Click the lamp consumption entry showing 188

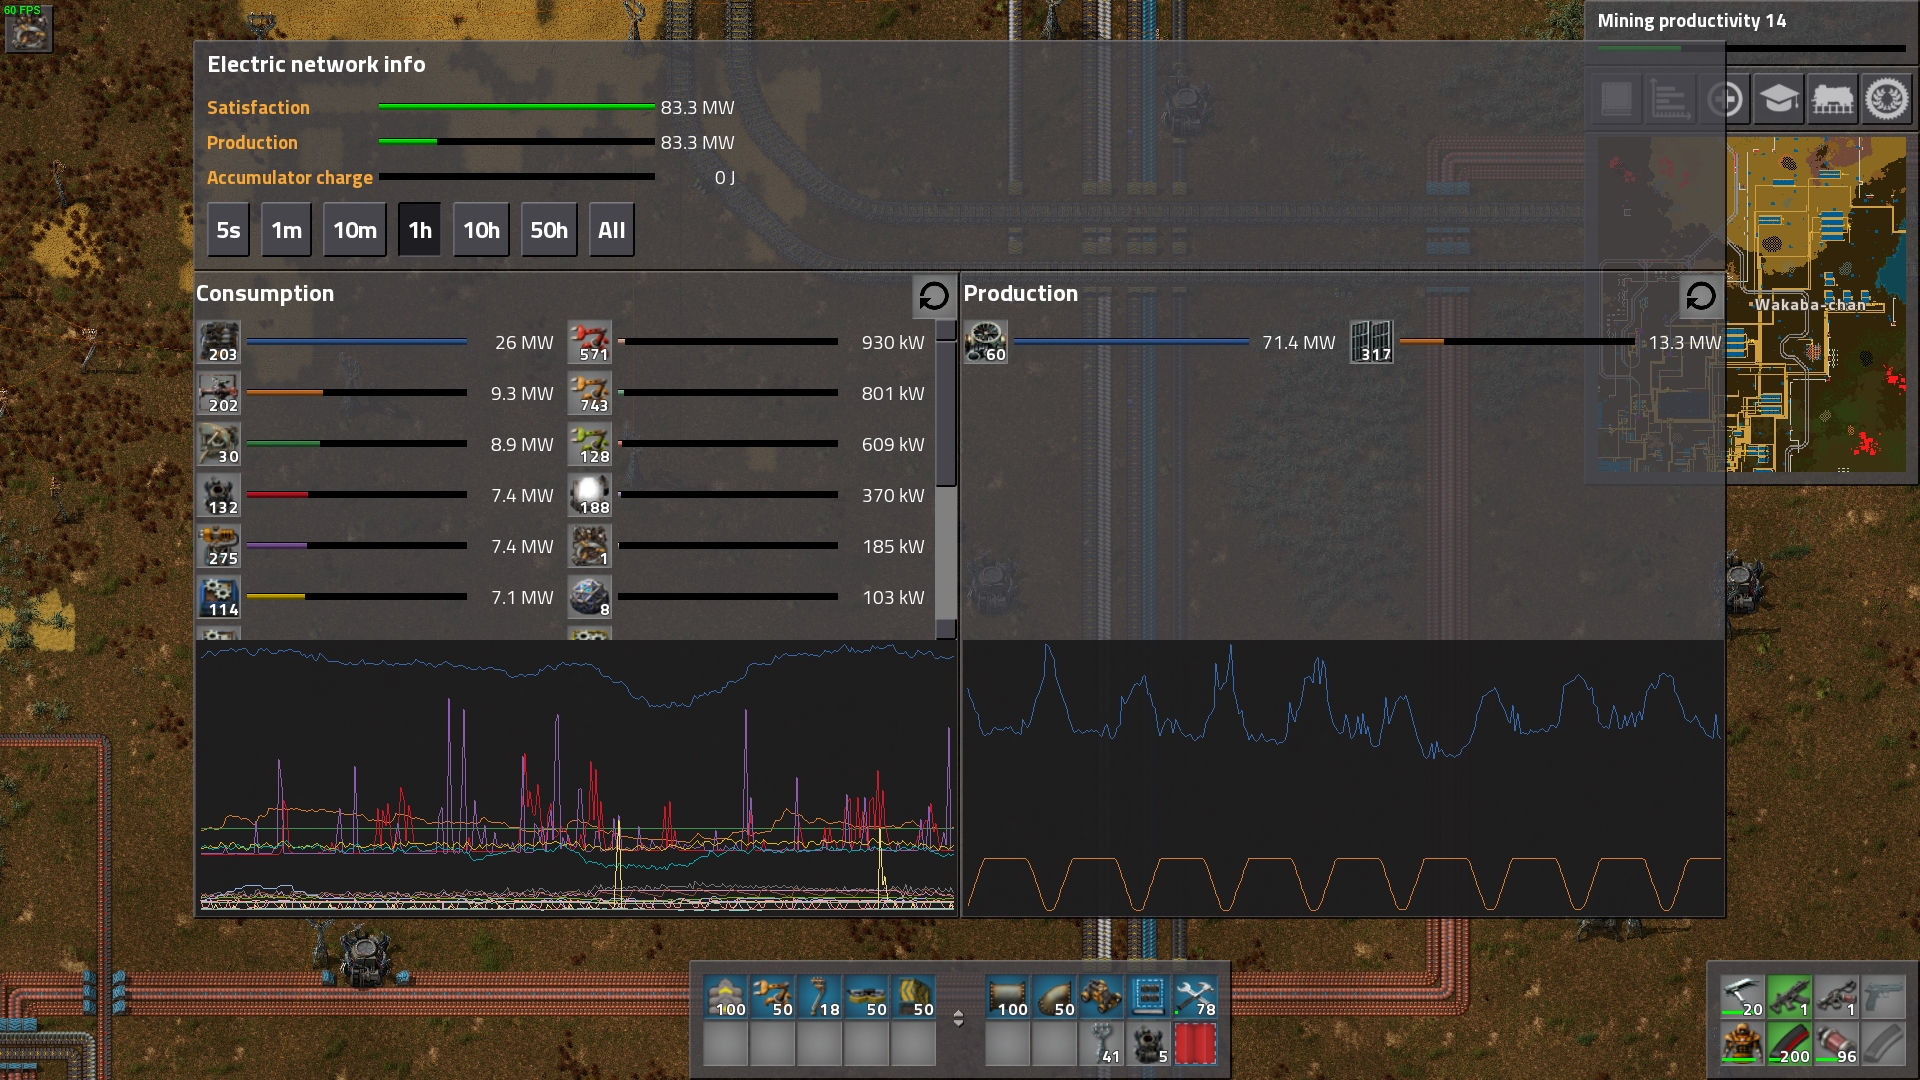tap(589, 495)
